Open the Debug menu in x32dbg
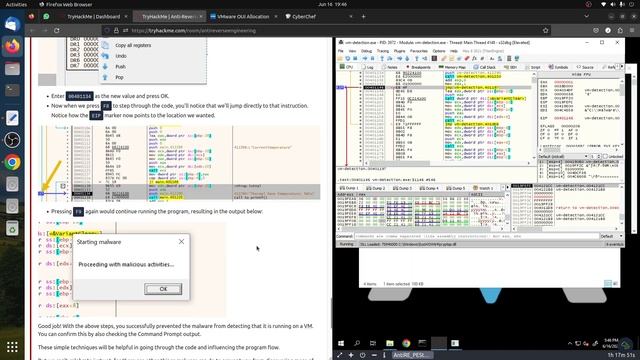Image resolution: width=640 pixels, height=360 pixels. [366, 51]
